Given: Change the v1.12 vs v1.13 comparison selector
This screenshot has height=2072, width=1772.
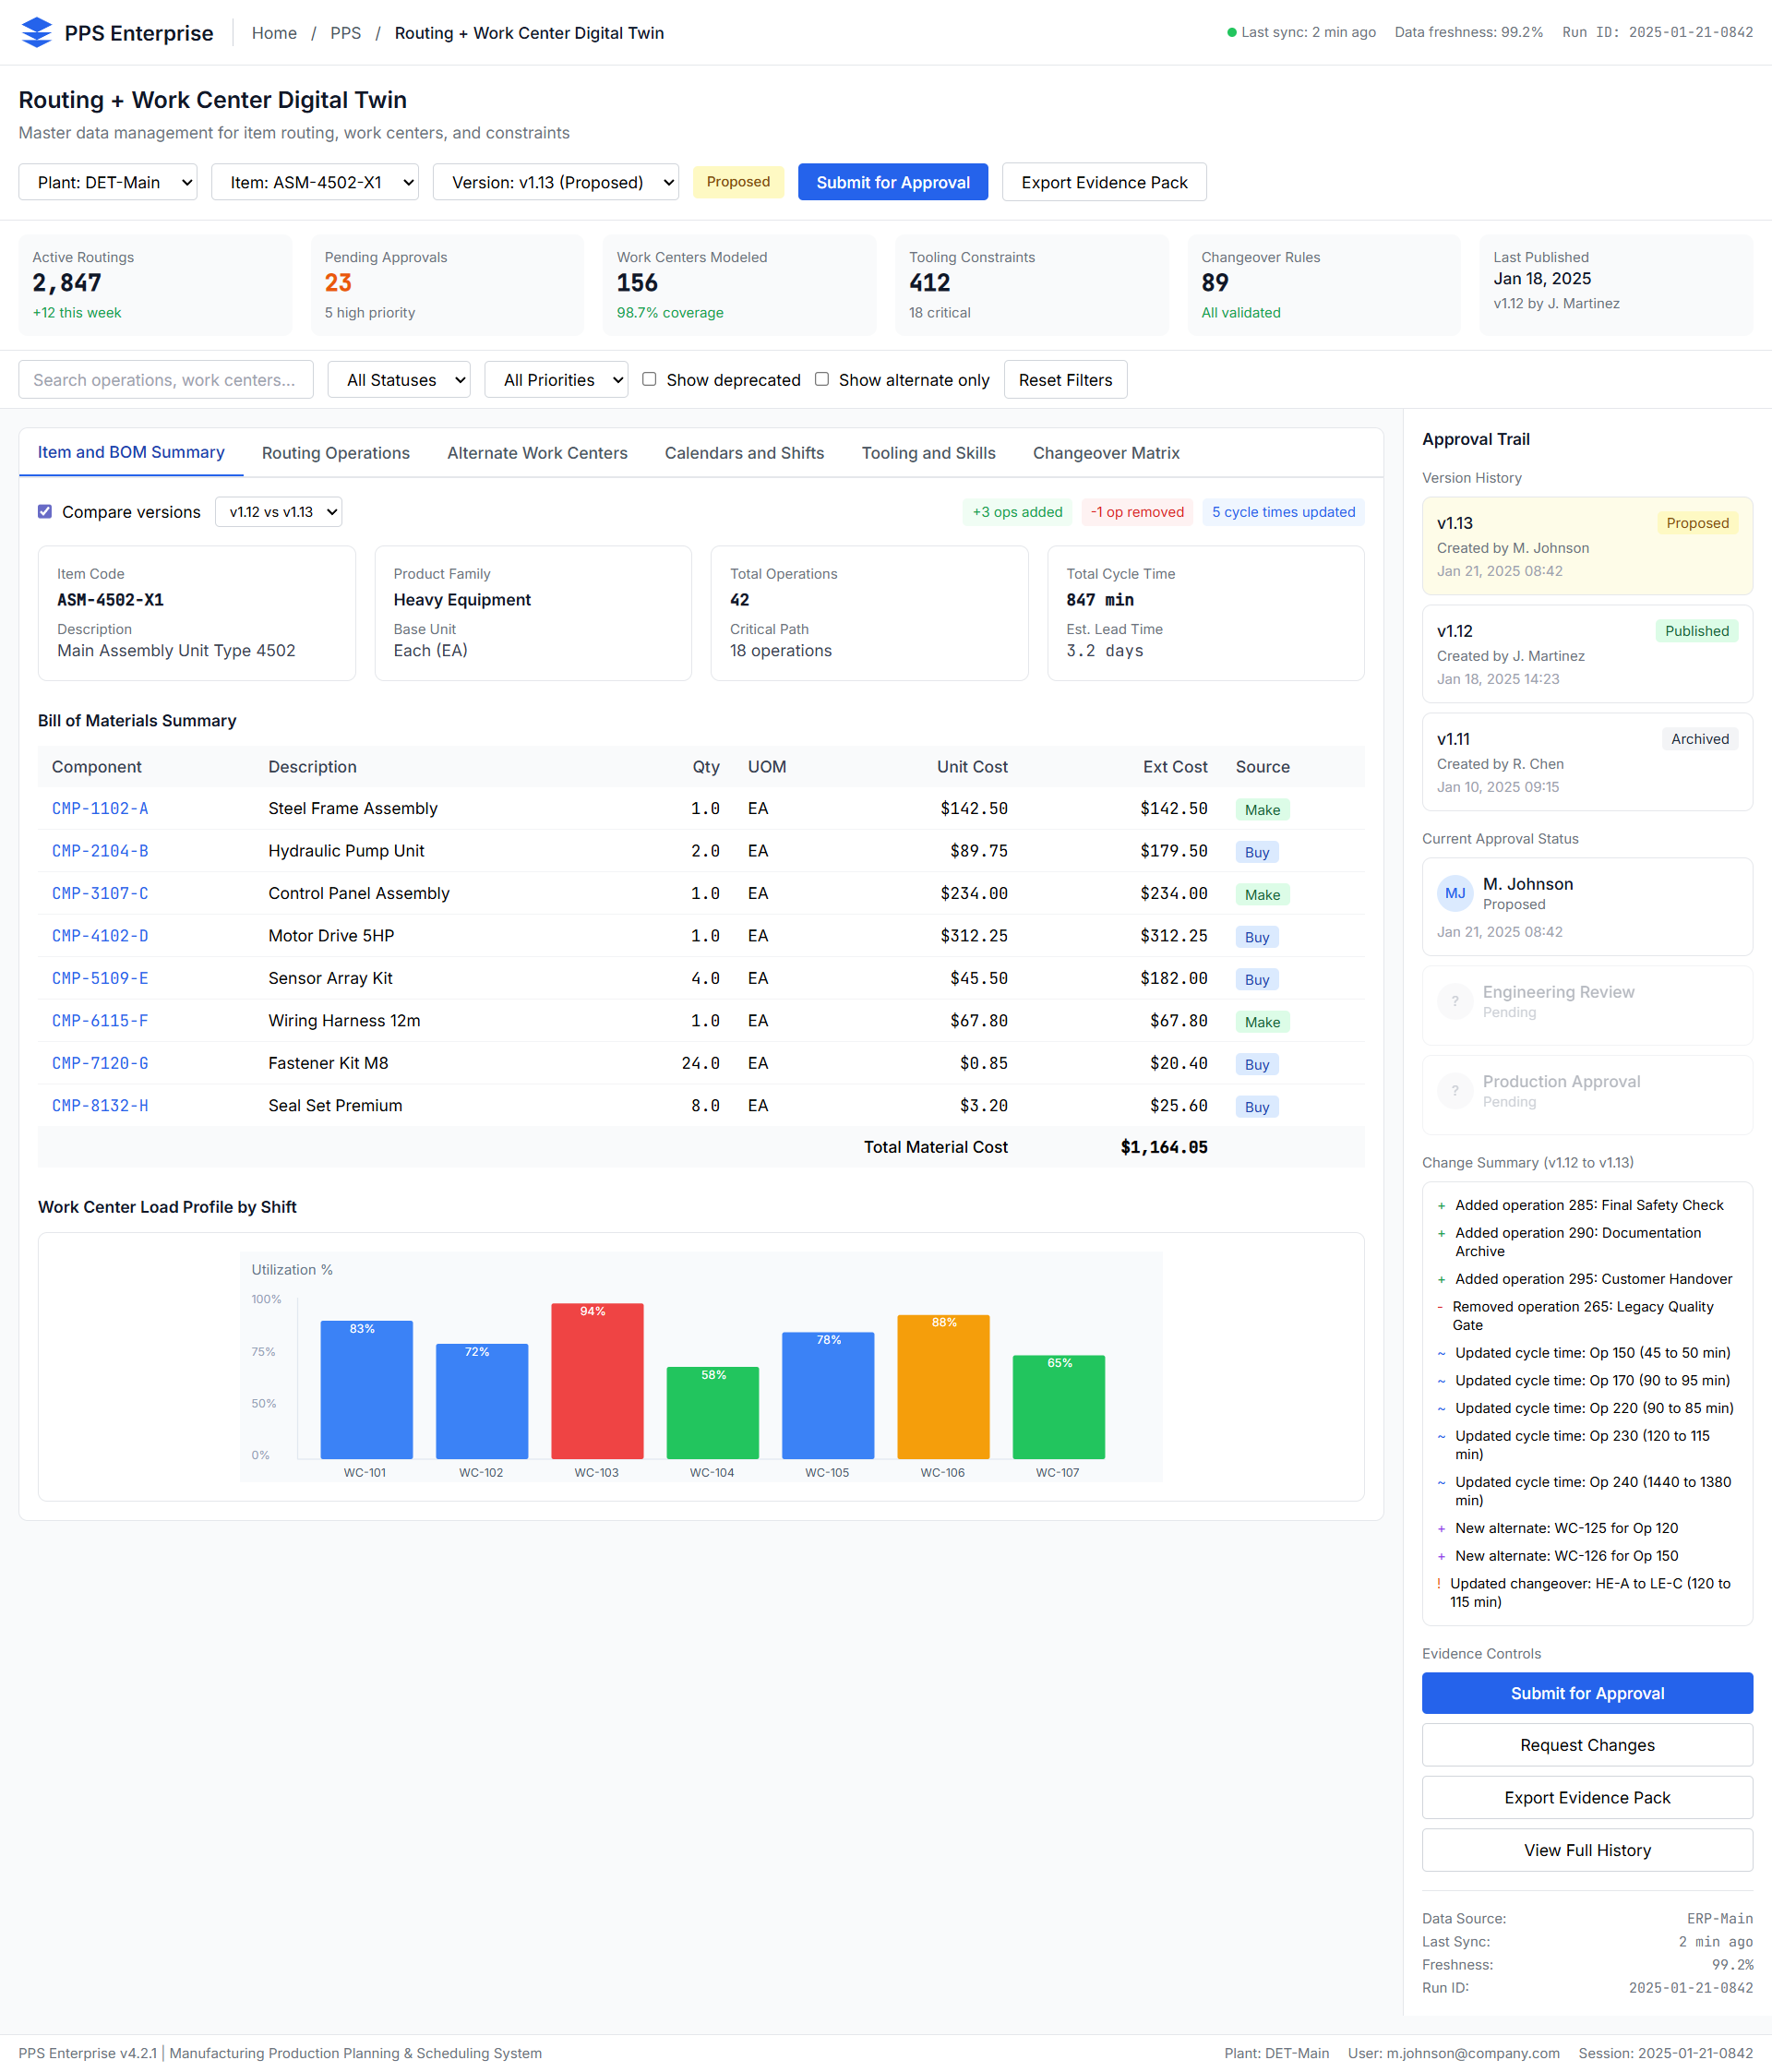Looking at the screenshot, I should (278, 511).
